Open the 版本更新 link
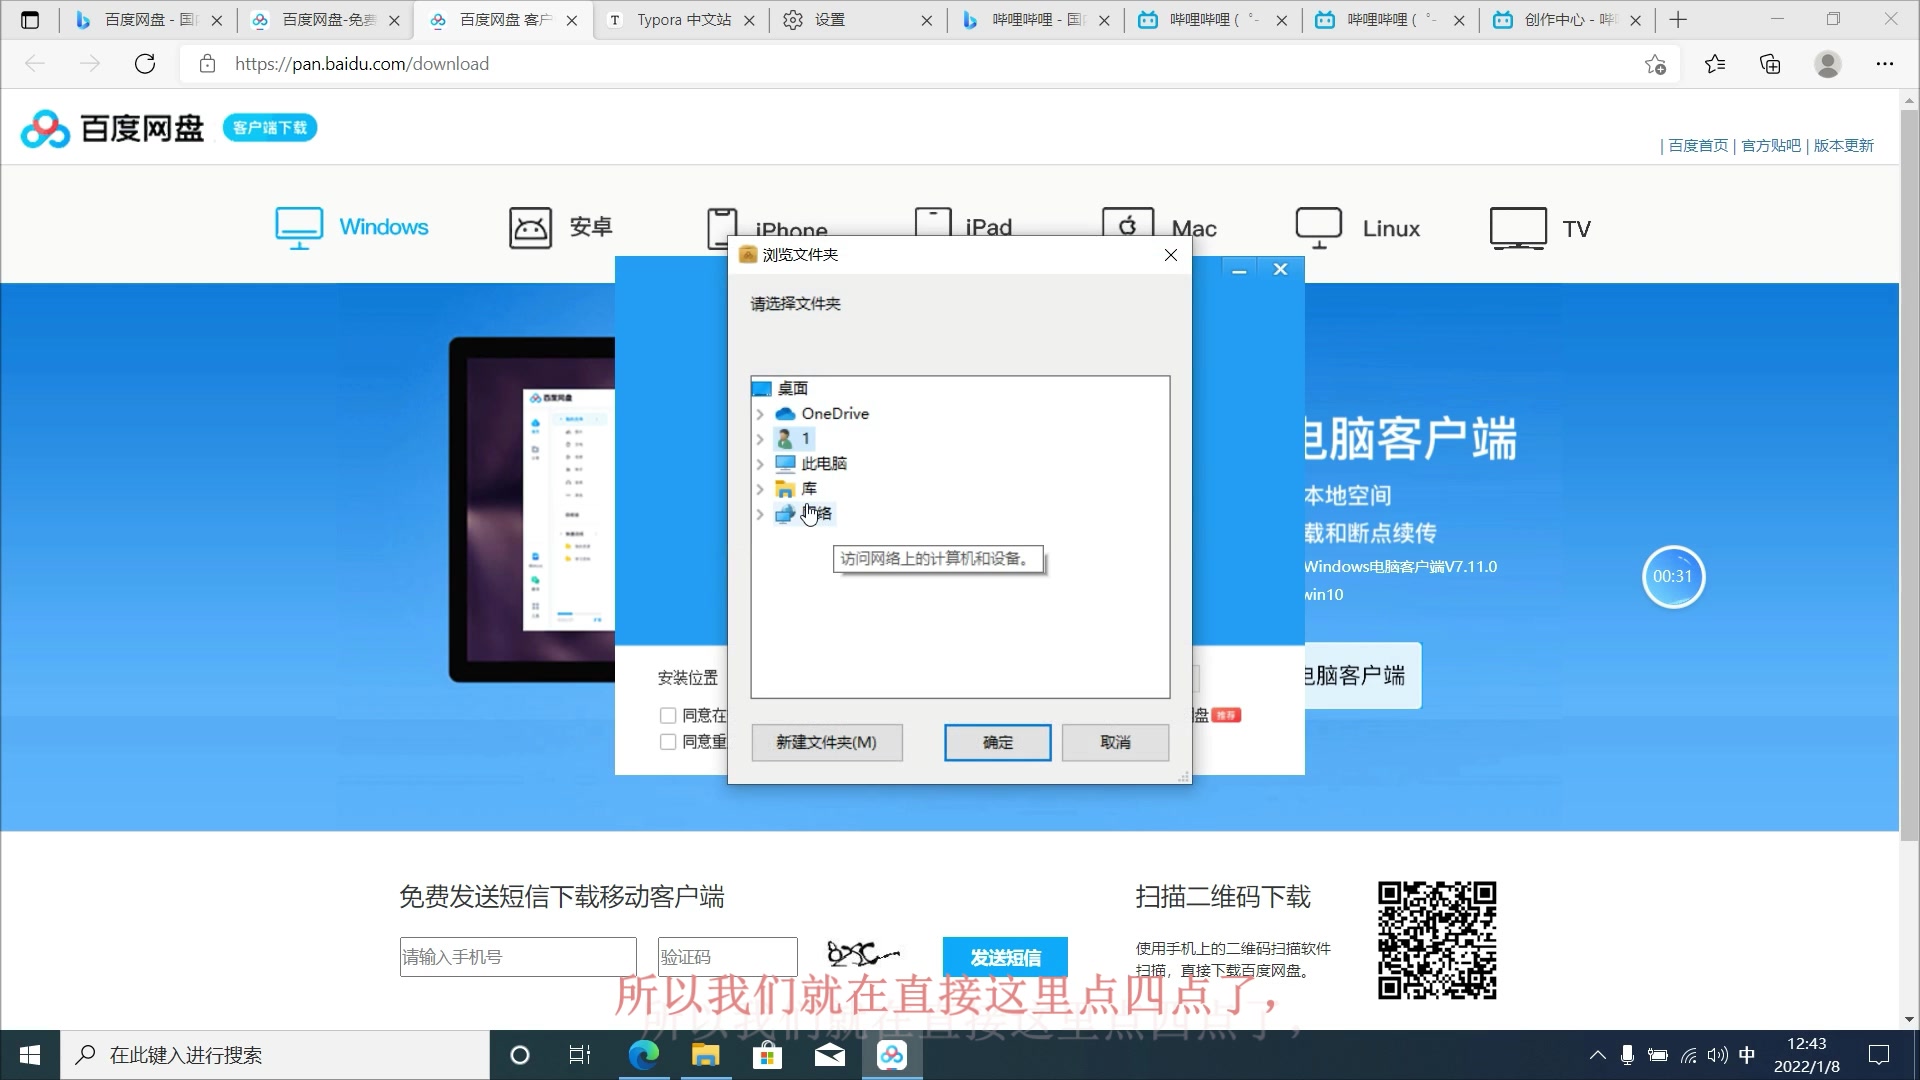 tap(1844, 146)
